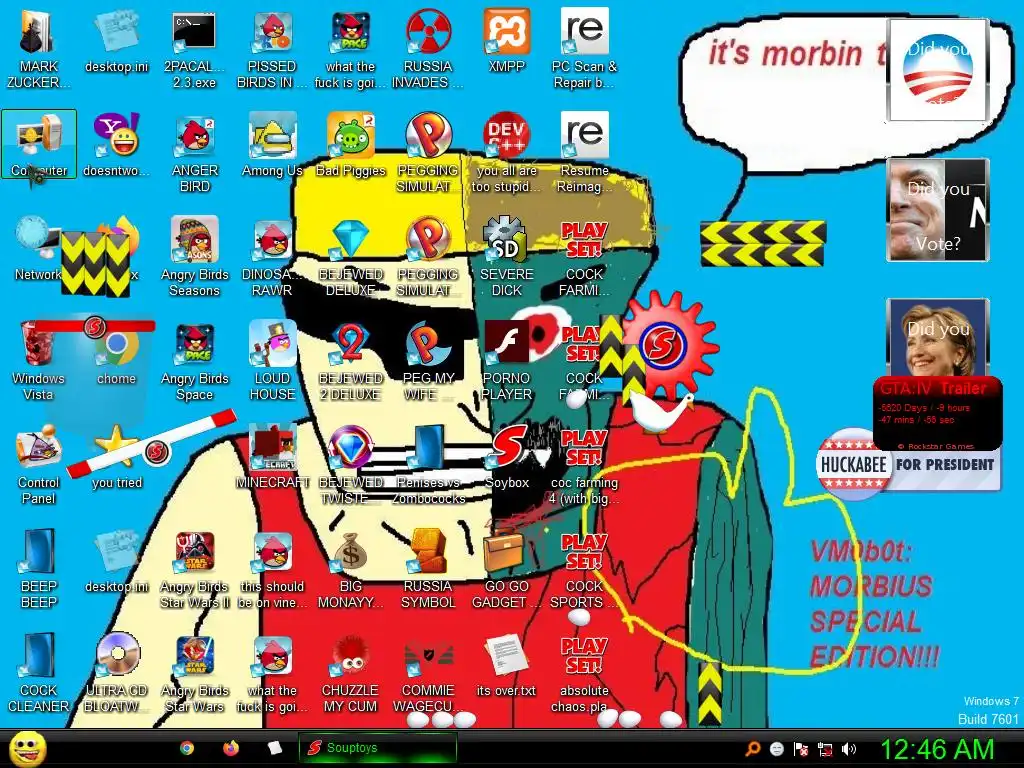Launch Chrome from the taskbar
The height and width of the screenshot is (768, 1024).
[x=187, y=748]
